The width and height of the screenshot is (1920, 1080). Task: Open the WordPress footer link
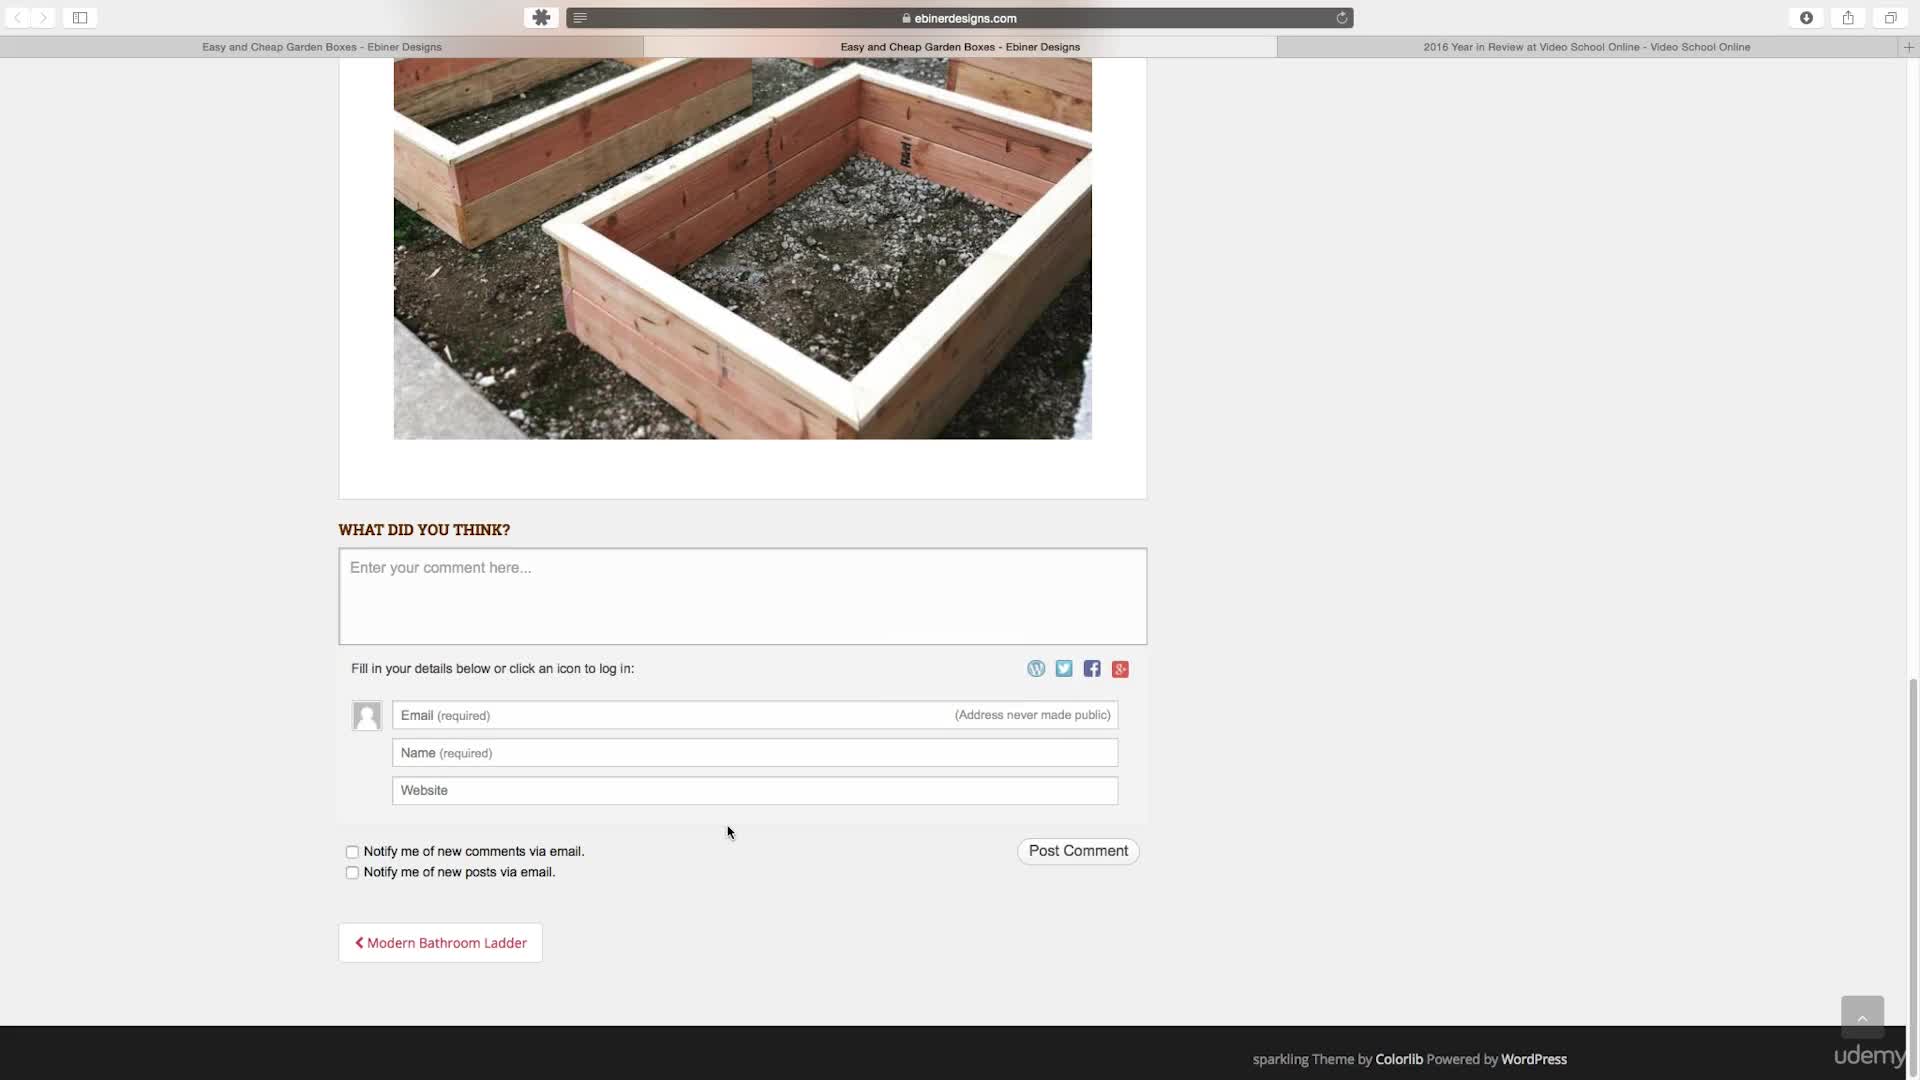coord(1534,1059)
